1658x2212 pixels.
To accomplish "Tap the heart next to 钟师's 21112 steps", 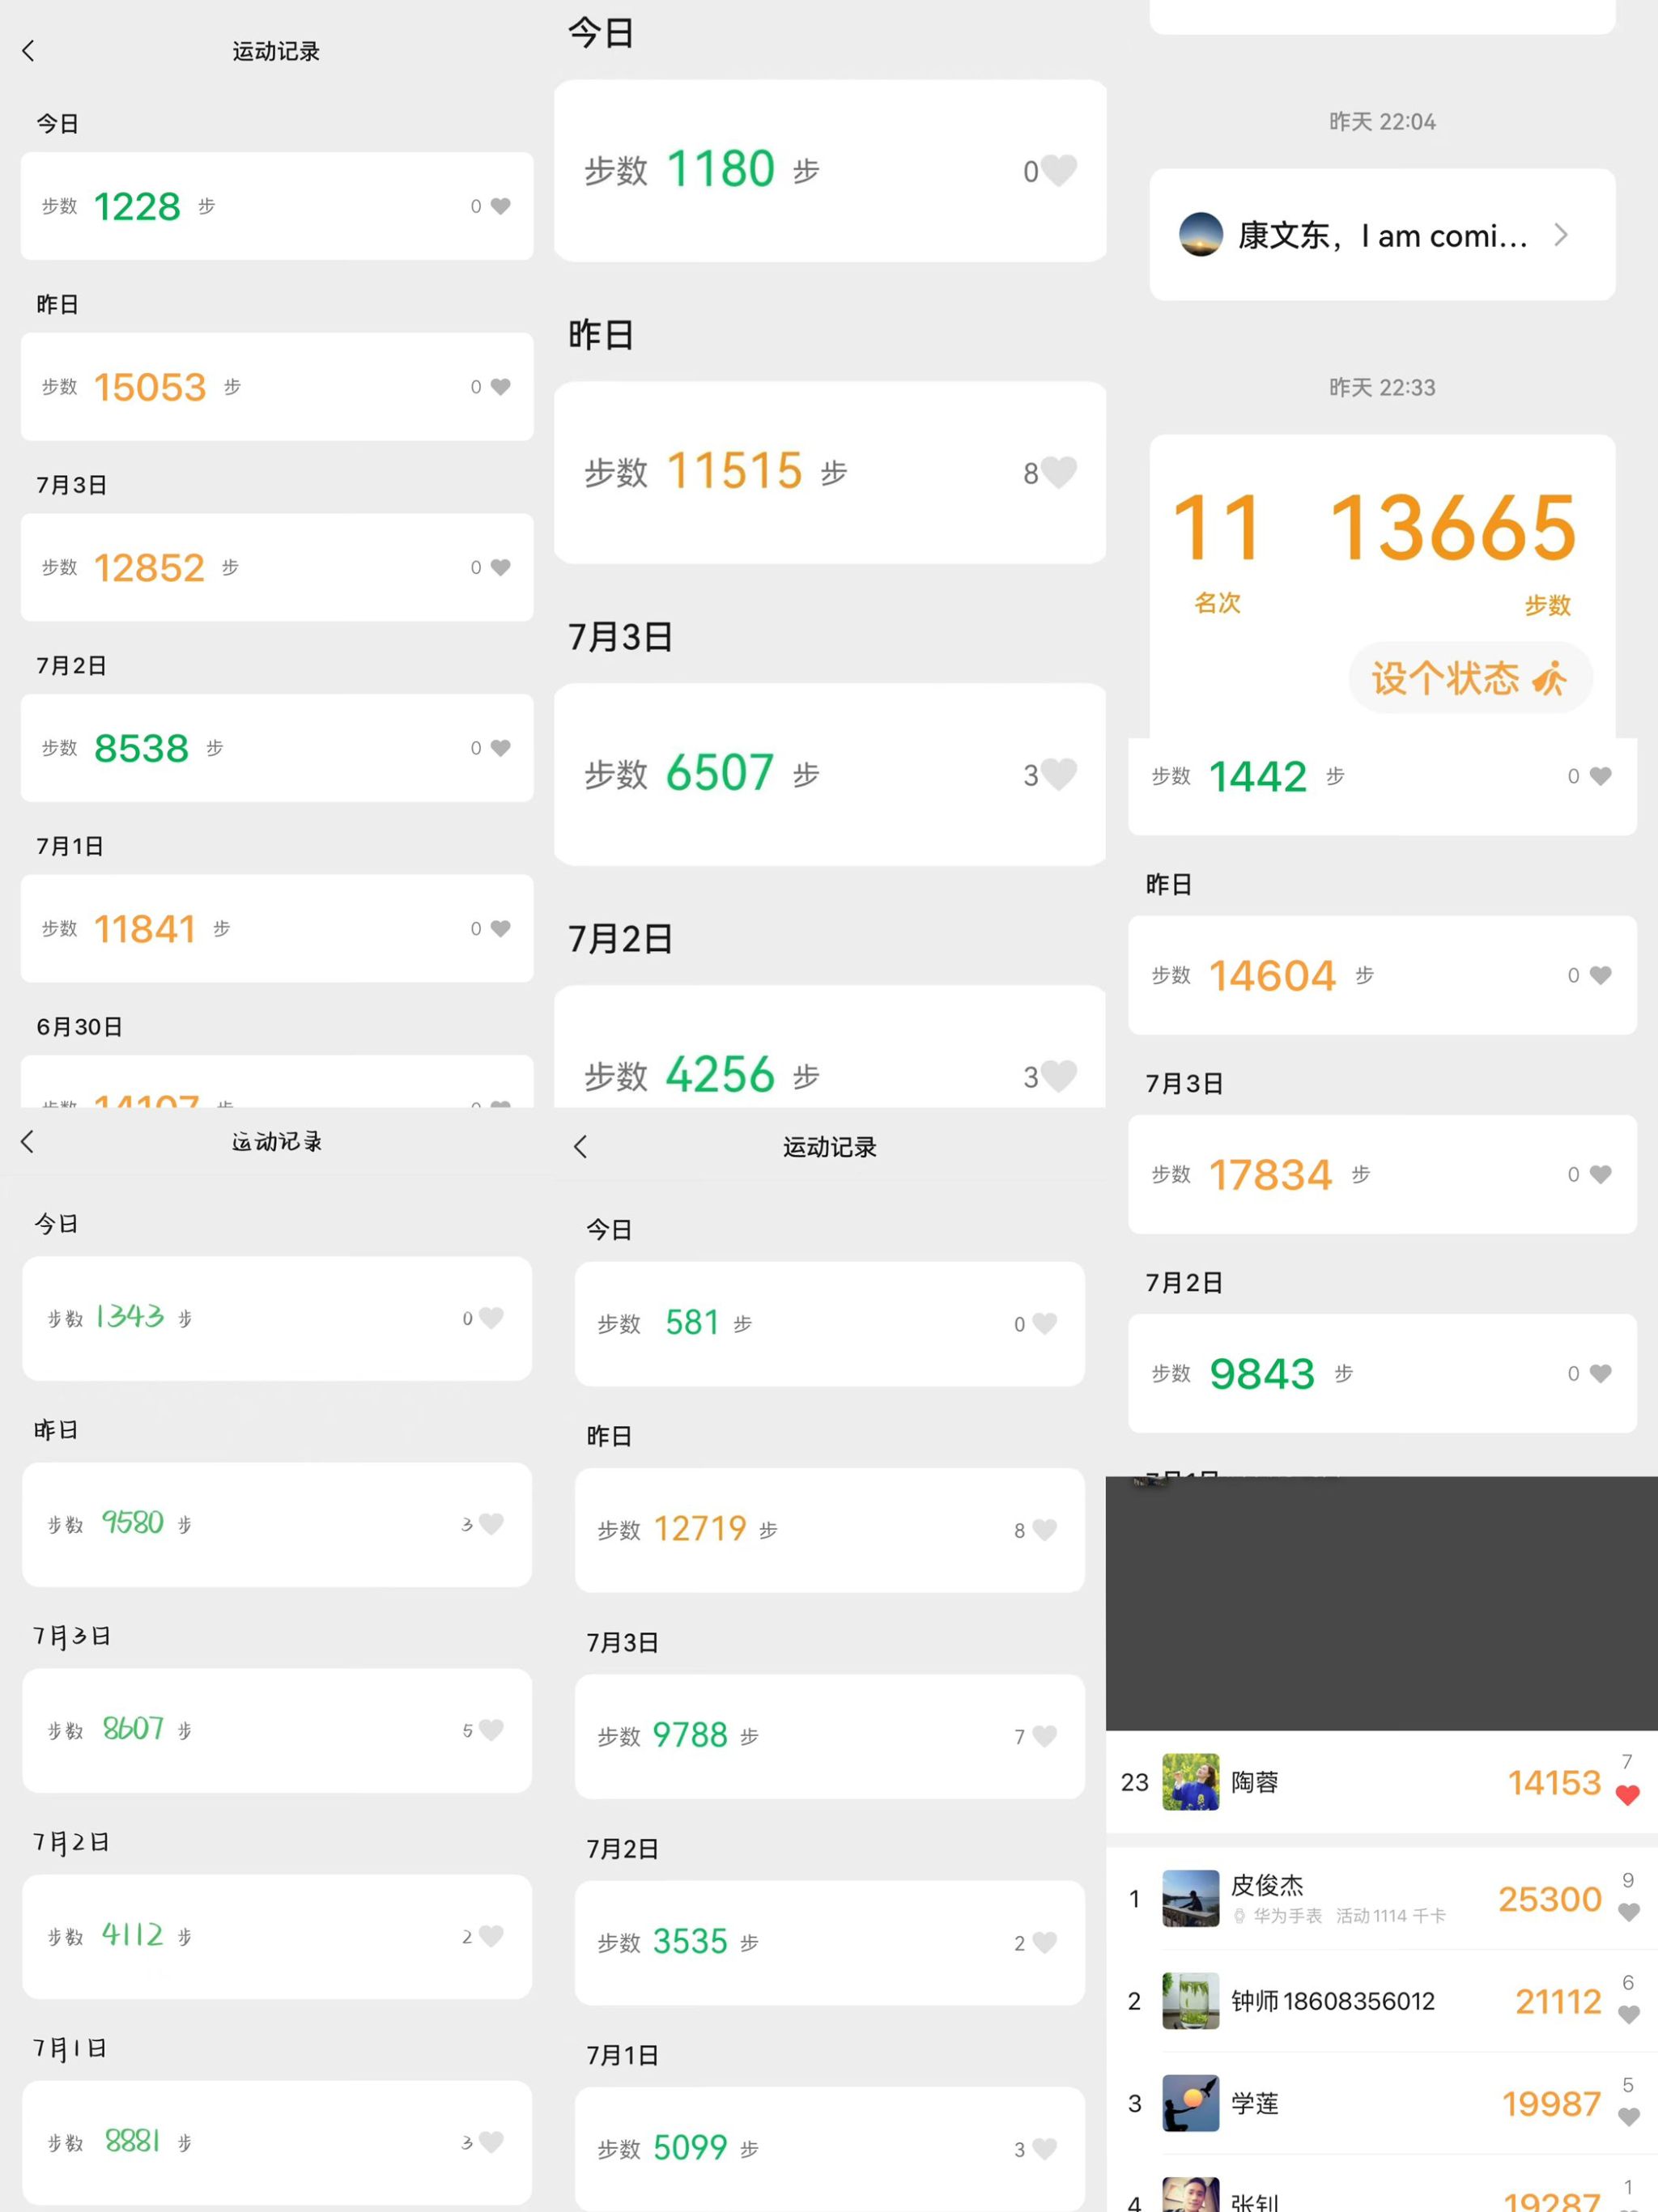I will tap(1628, 2014).
